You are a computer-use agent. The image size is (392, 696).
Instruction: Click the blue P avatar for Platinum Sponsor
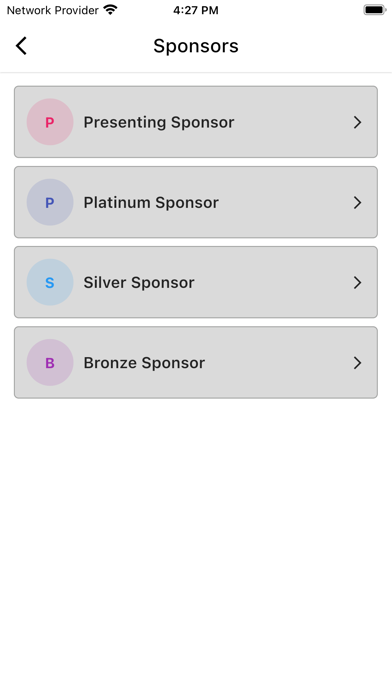pos(50,202)
